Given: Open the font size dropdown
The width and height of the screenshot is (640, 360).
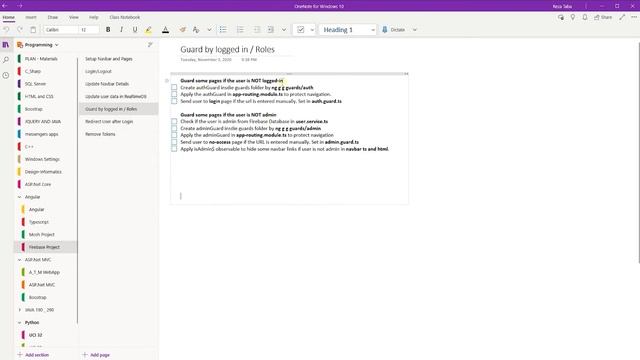Looking at the screenshot, I should click(89, 30).
